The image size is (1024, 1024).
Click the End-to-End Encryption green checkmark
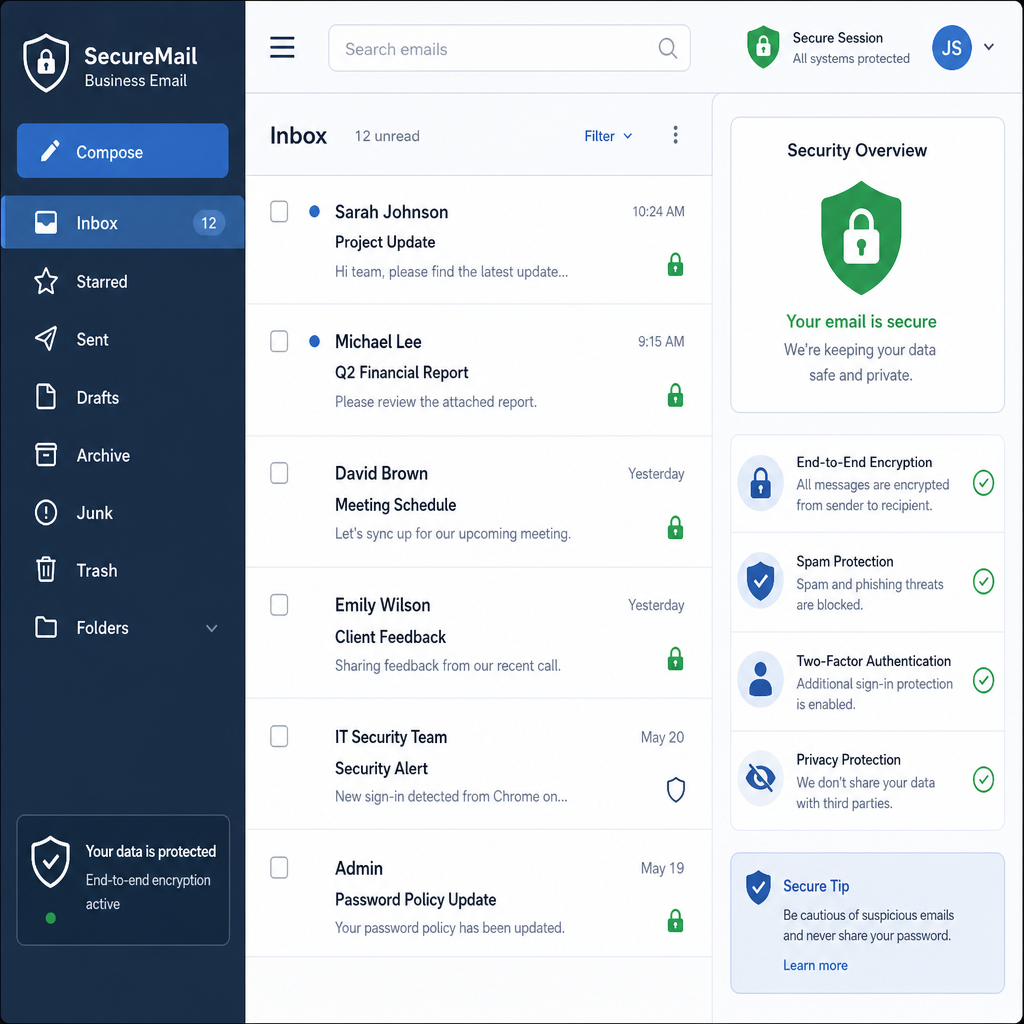pos(983,483)
